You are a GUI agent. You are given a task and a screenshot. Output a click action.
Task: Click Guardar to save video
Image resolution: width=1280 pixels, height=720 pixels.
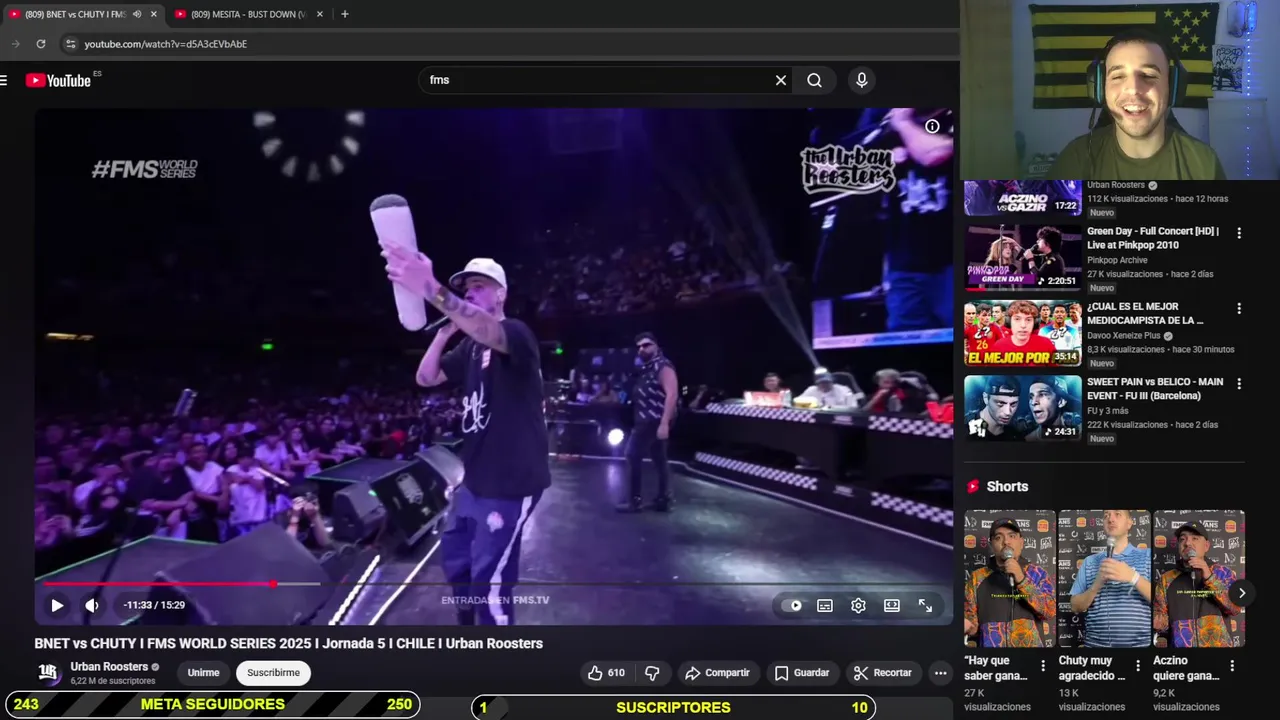802,673
